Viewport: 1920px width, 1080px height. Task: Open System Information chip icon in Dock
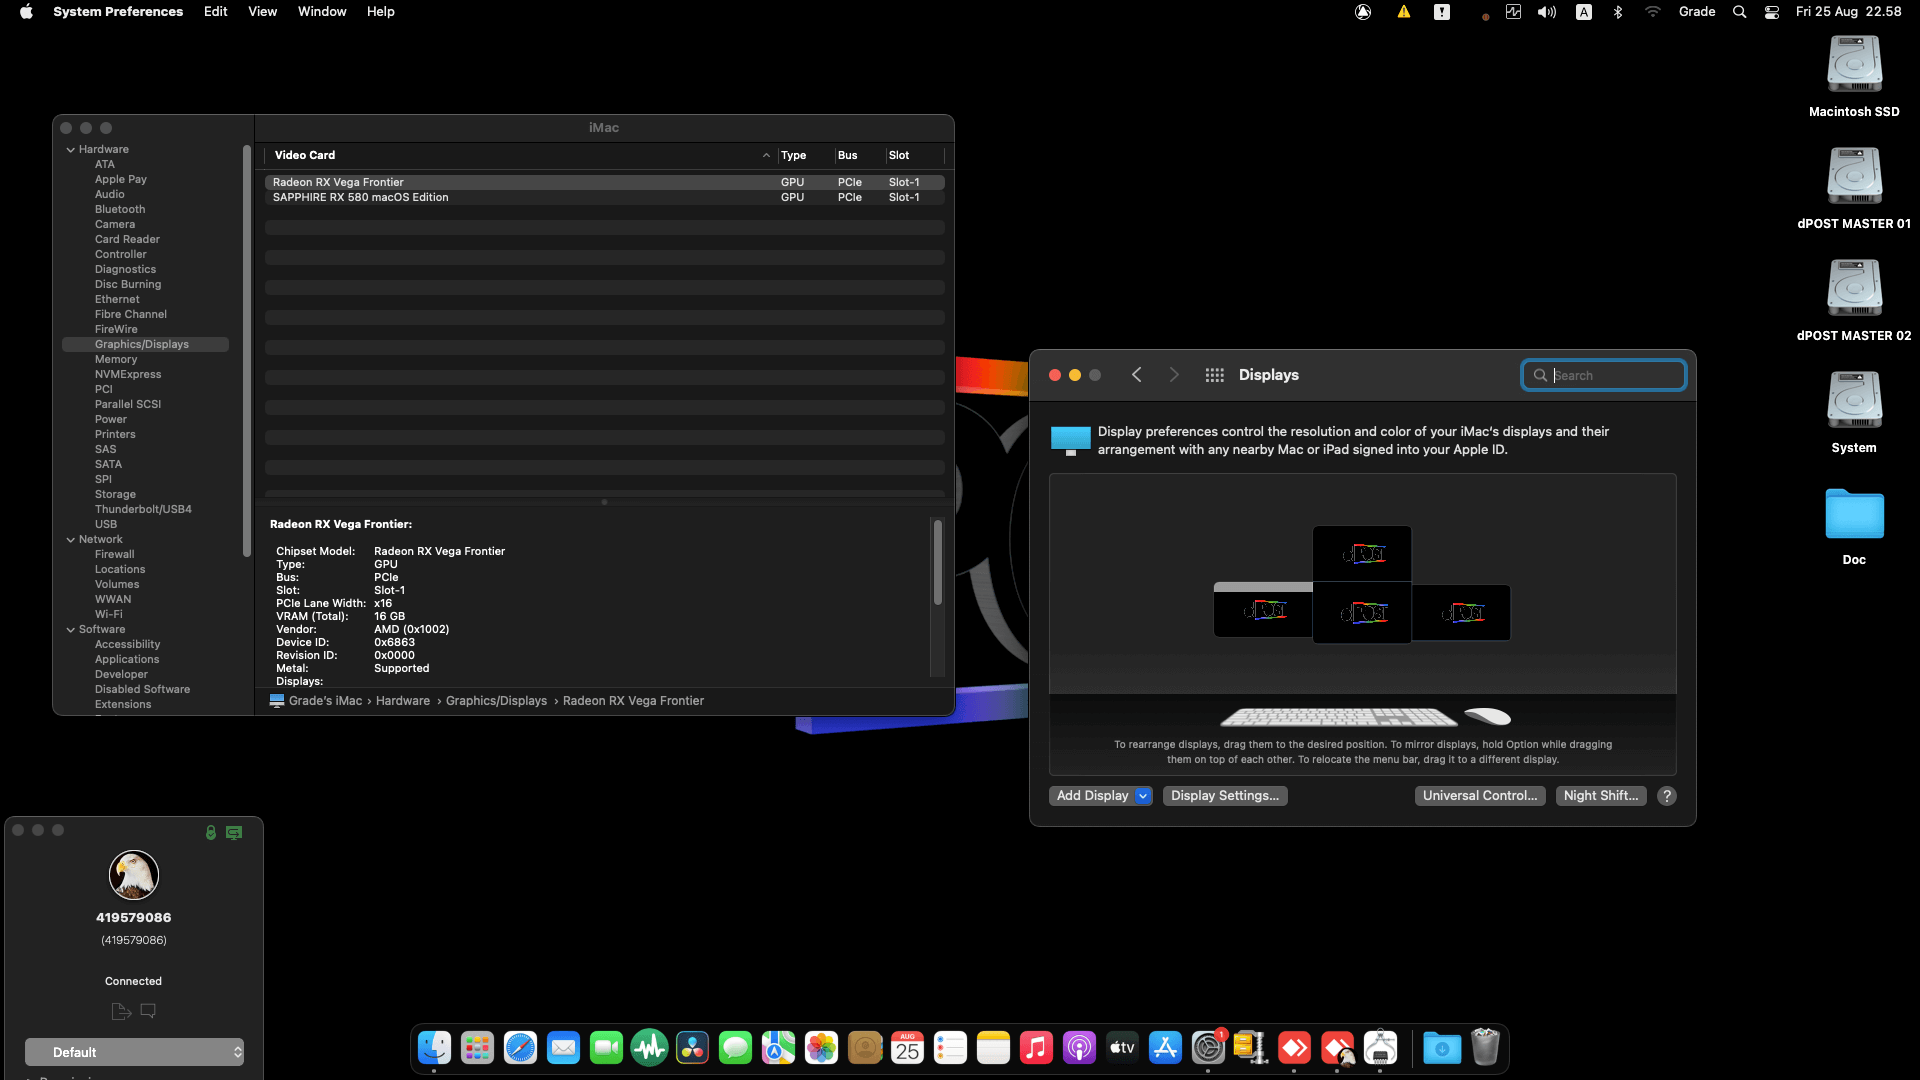click(1380, 1047)
